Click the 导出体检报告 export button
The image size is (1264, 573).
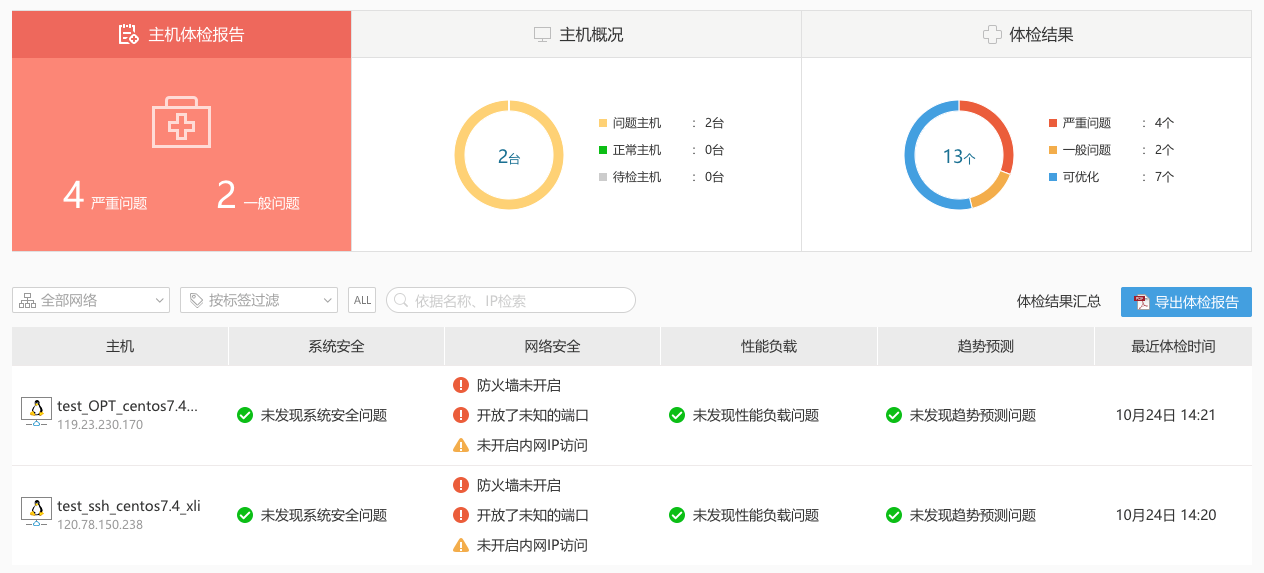pos(1186,302)
